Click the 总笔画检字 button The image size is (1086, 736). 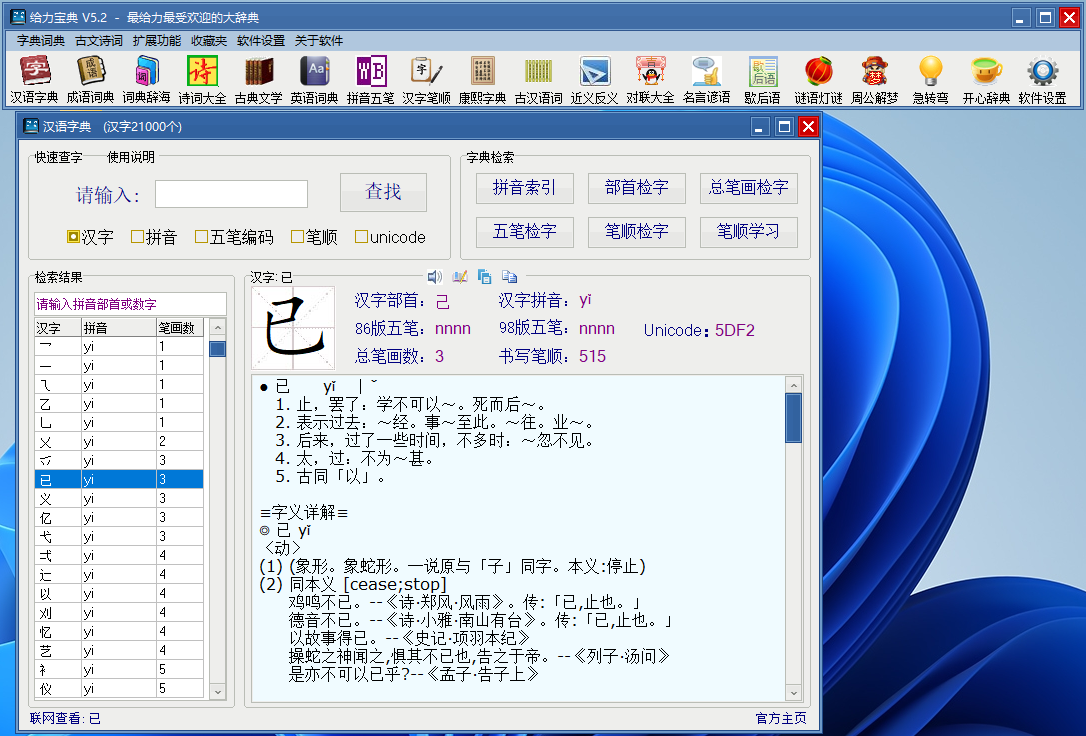(749, 188)
